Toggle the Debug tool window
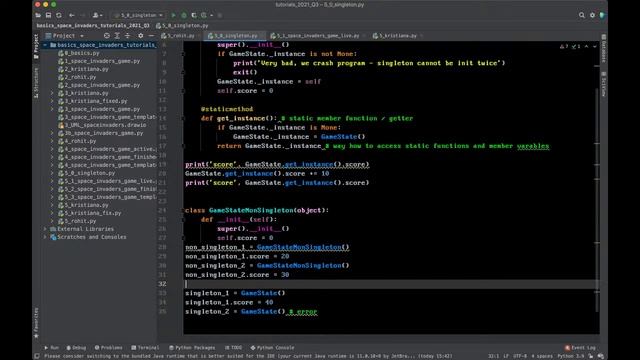Viewport: 640px width, 360px height. [x=76, y=348]
